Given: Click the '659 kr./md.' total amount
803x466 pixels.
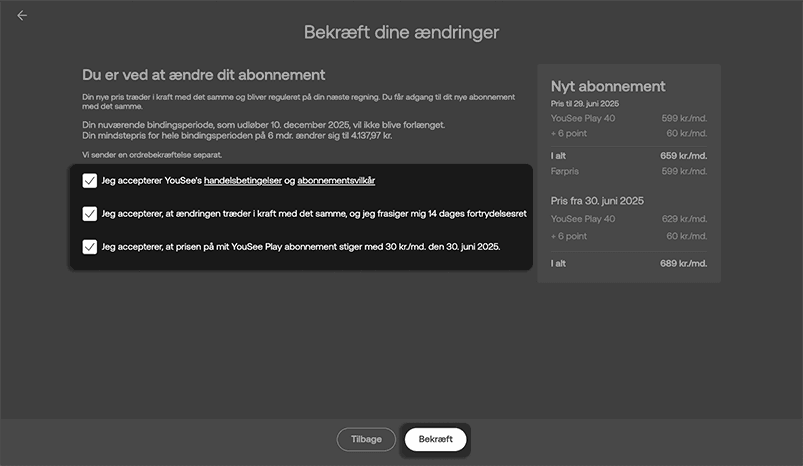Looking at the screenshot, I should tap(684, 156).
